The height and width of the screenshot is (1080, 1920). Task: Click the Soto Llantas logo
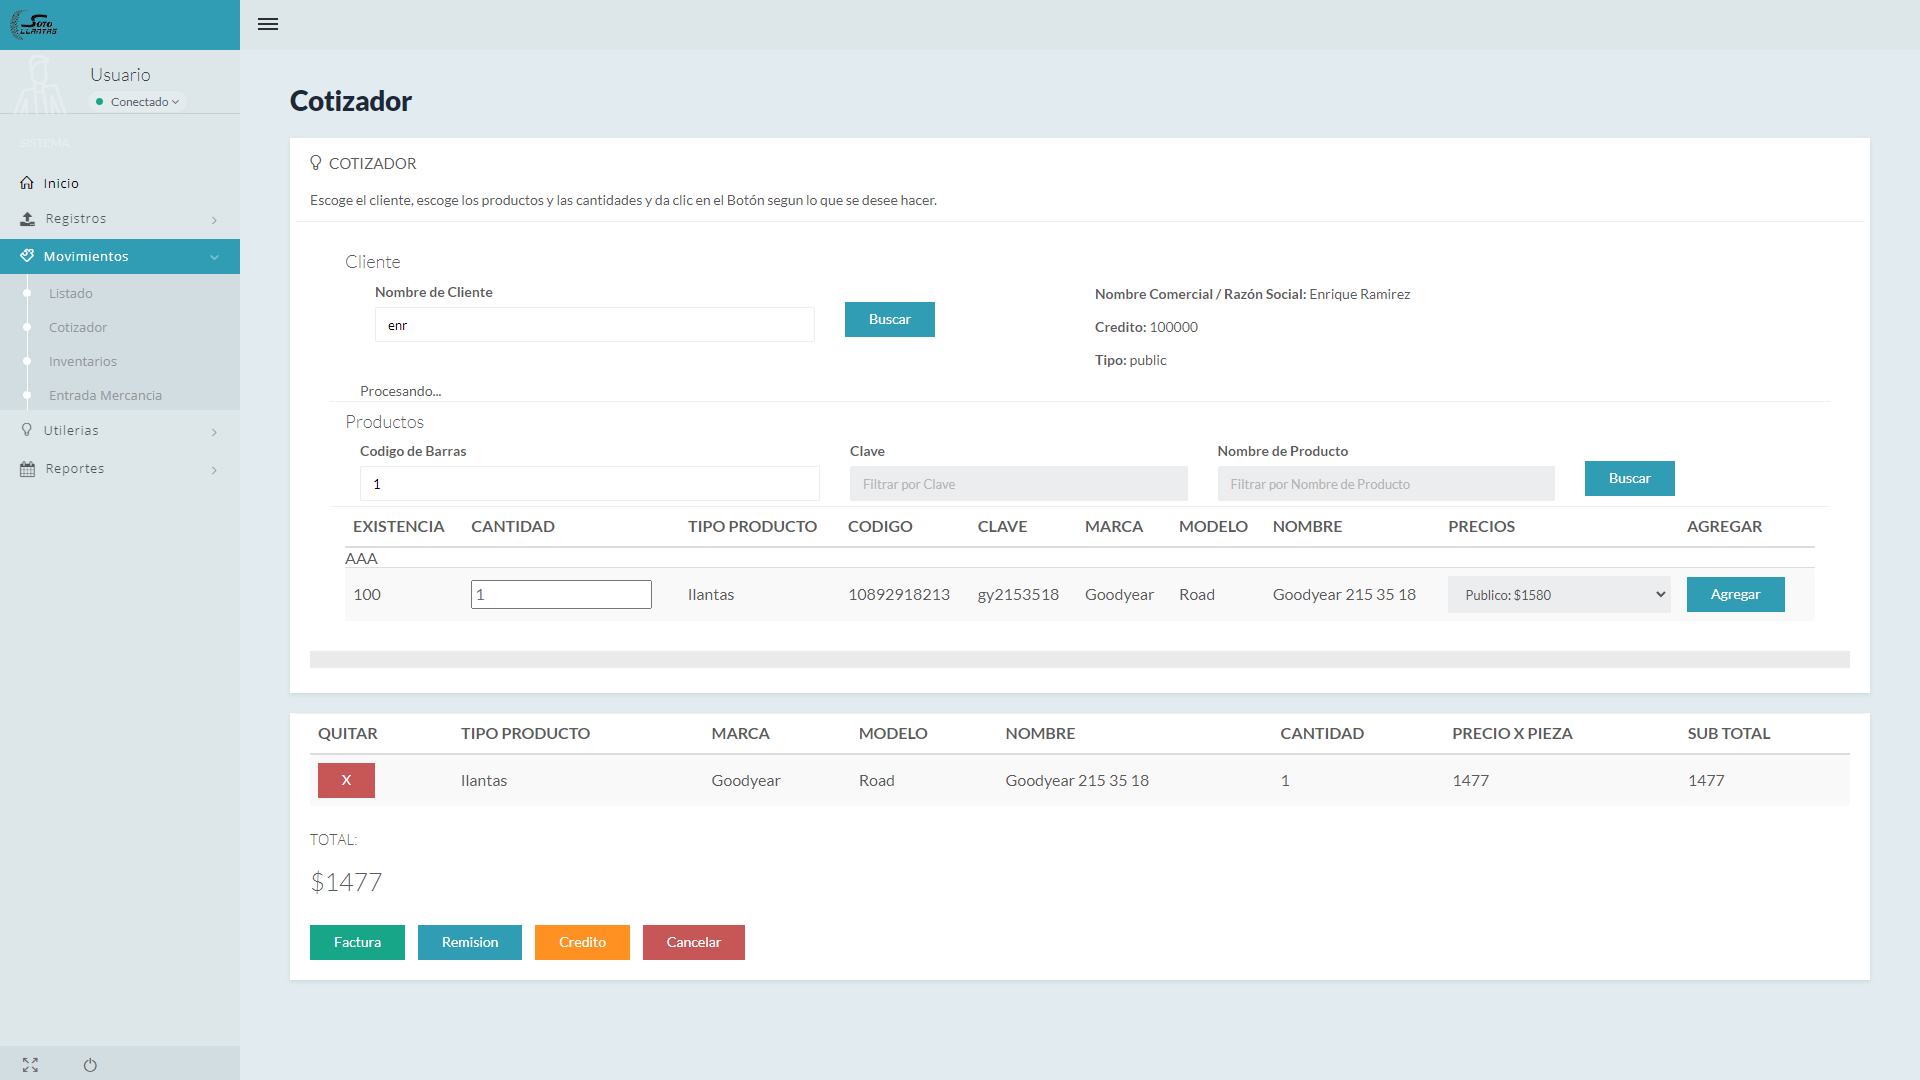(x=35, y=24)
